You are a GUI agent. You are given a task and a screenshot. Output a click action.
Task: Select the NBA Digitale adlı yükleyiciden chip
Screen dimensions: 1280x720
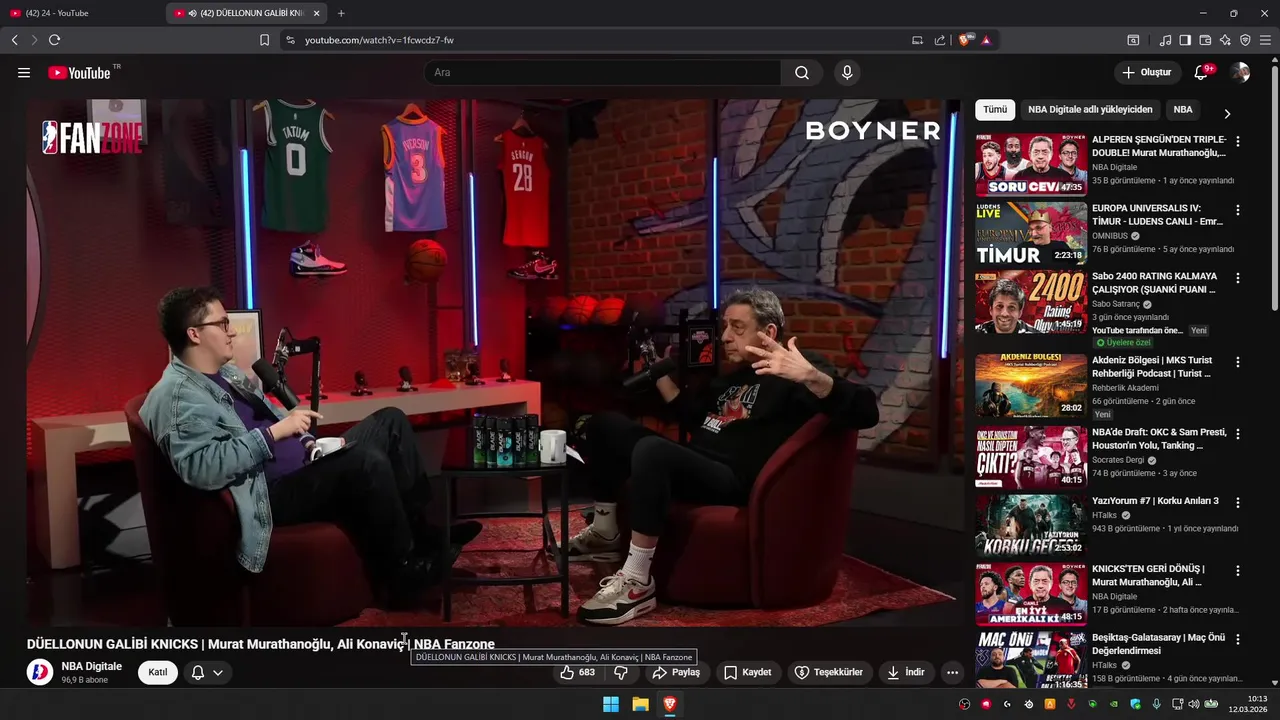[x=1090, y=110]
